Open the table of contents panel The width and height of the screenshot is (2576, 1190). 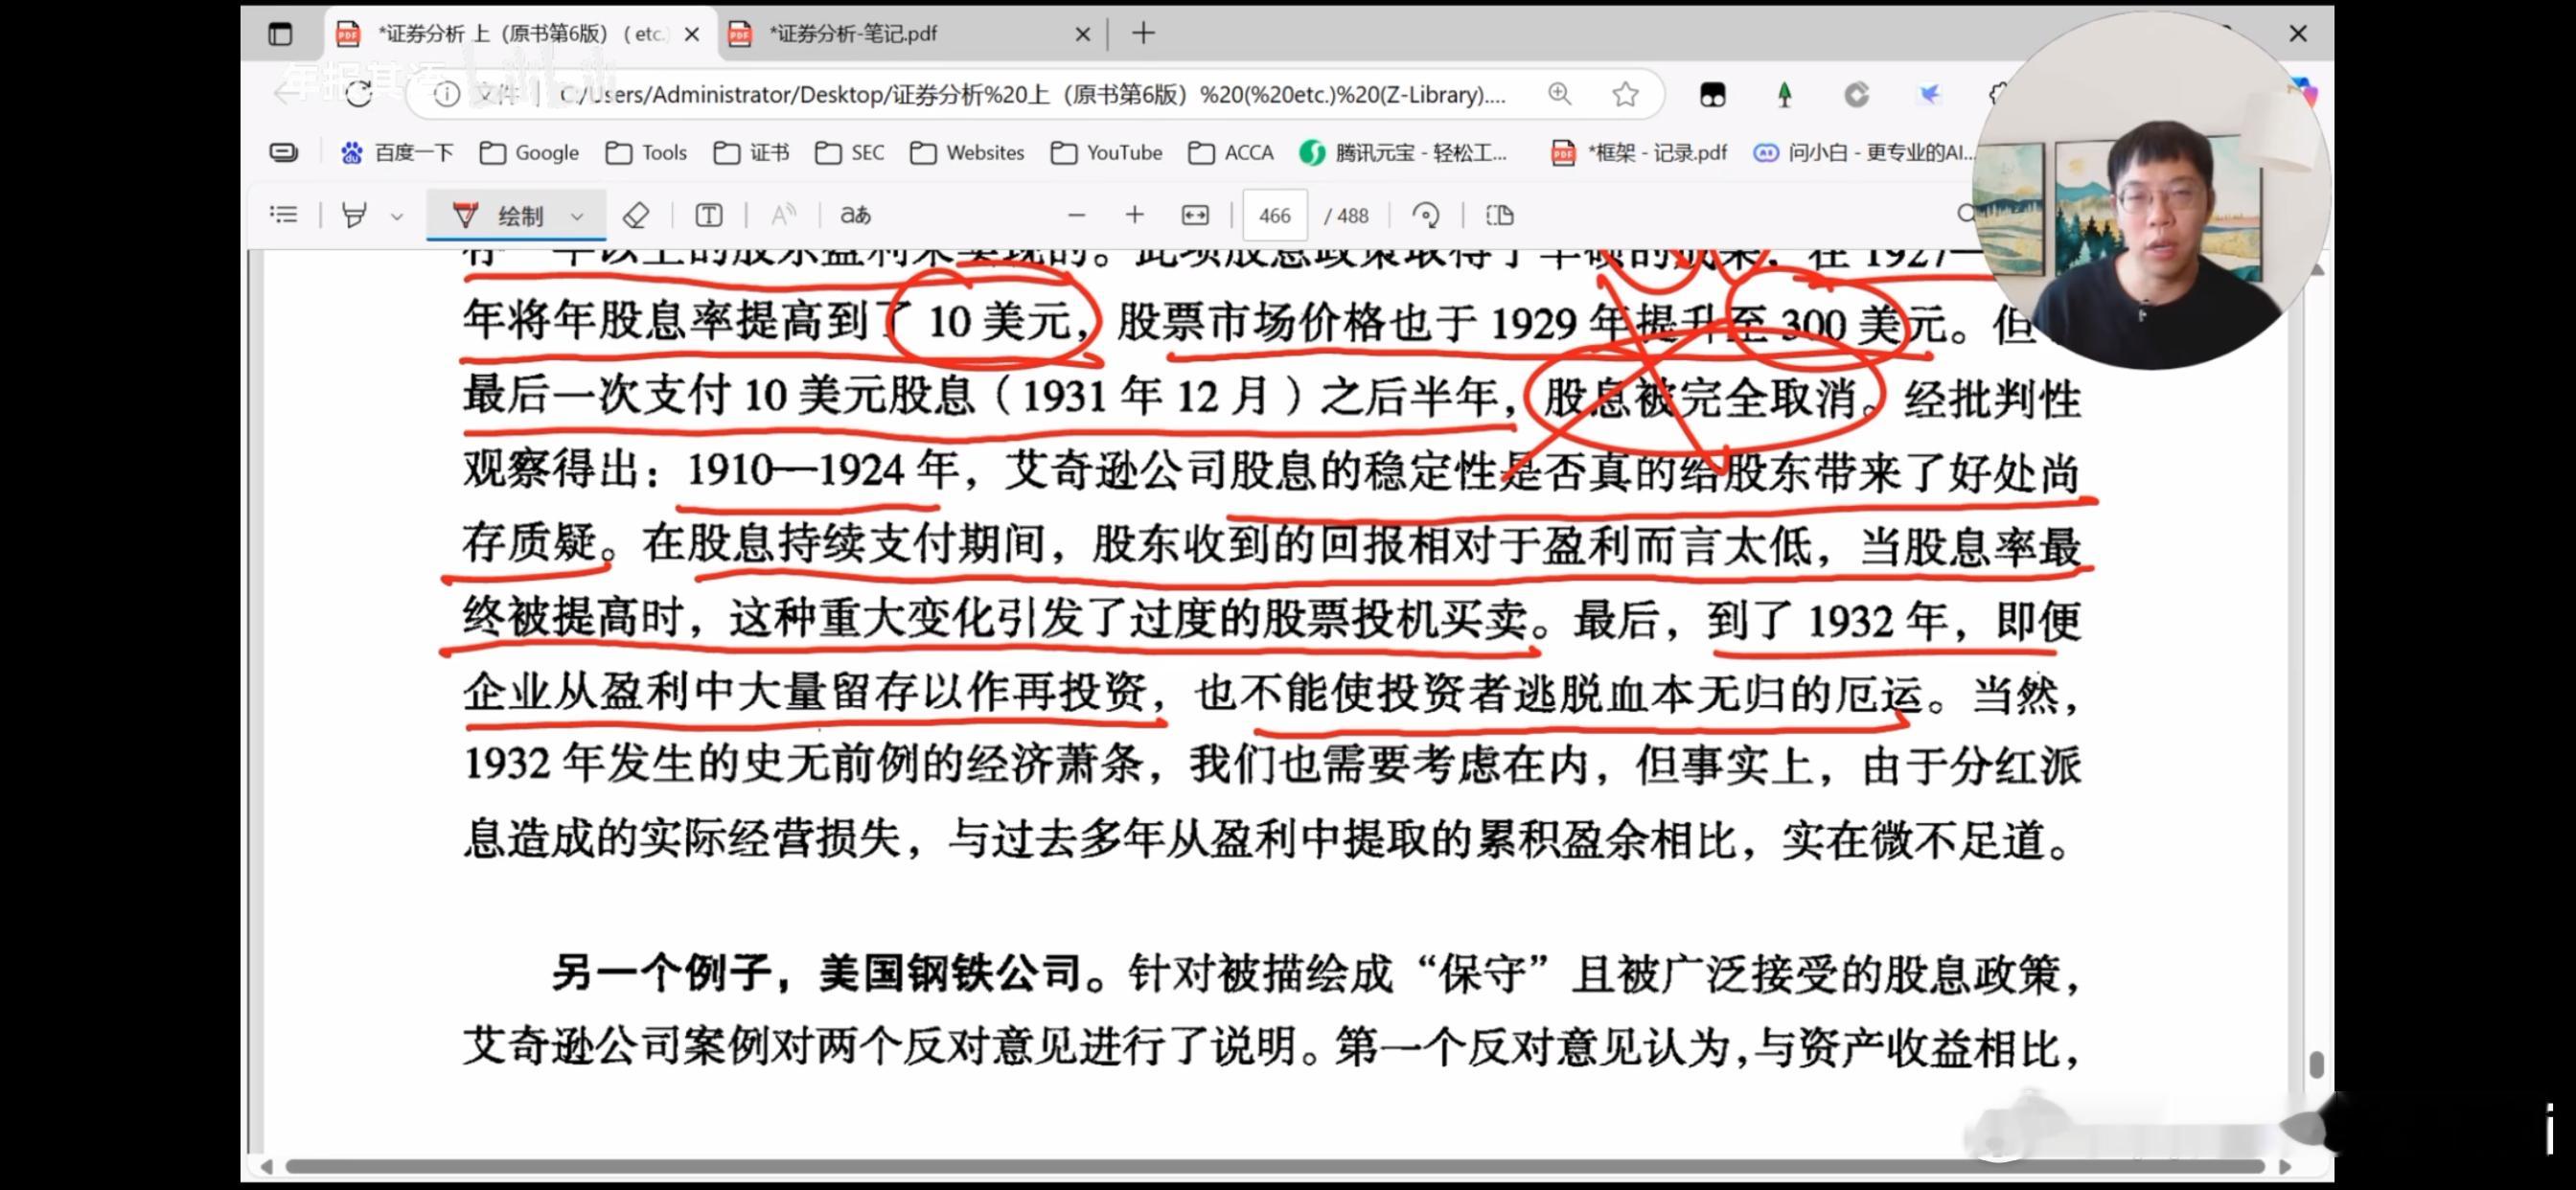tap(284, 215)
